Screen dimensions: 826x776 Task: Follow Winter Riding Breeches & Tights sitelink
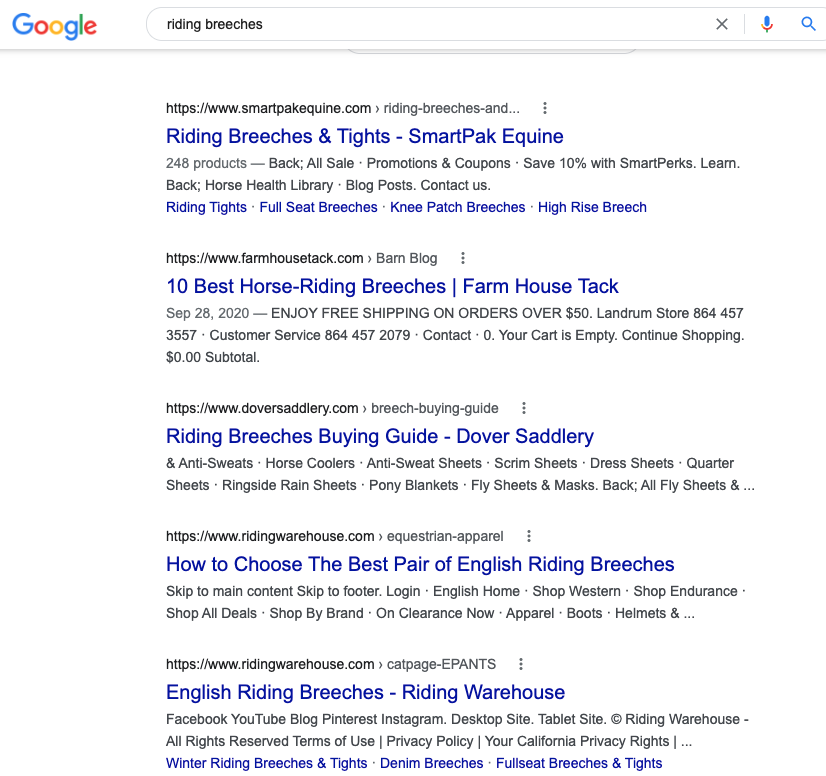267,763
